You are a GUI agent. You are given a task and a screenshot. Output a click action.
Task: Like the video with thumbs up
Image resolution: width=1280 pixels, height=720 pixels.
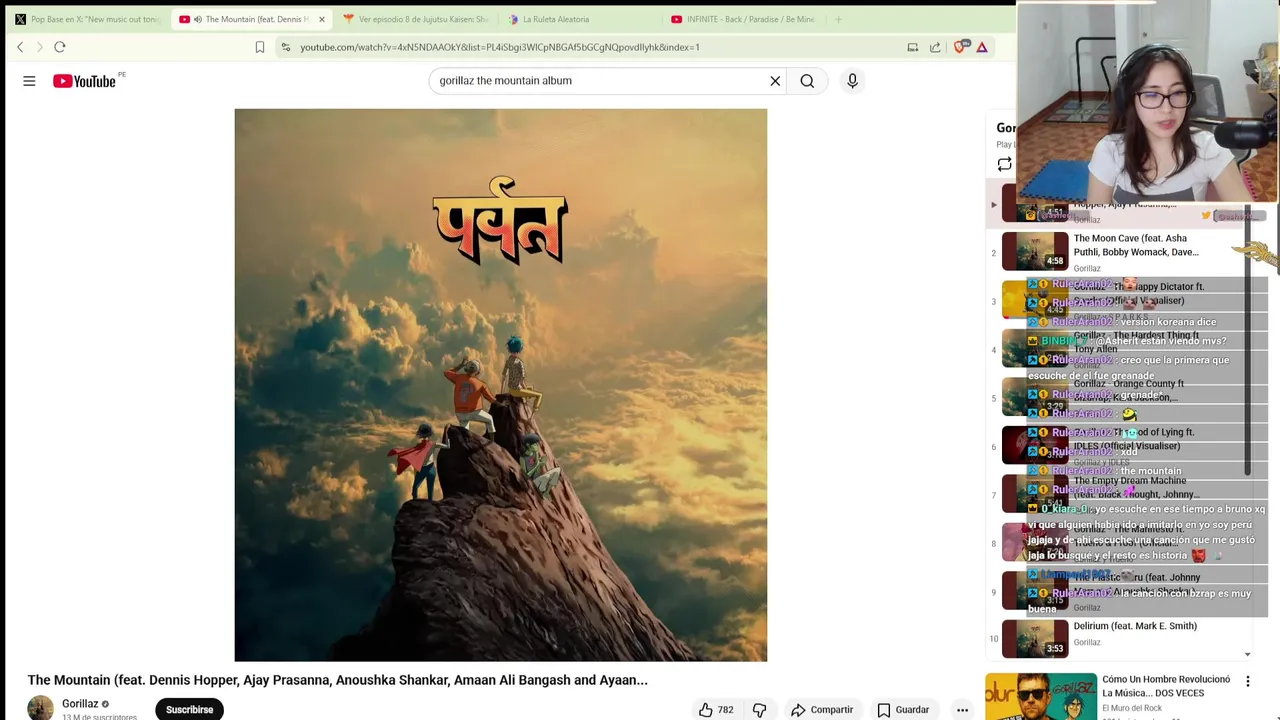(706, 710)
